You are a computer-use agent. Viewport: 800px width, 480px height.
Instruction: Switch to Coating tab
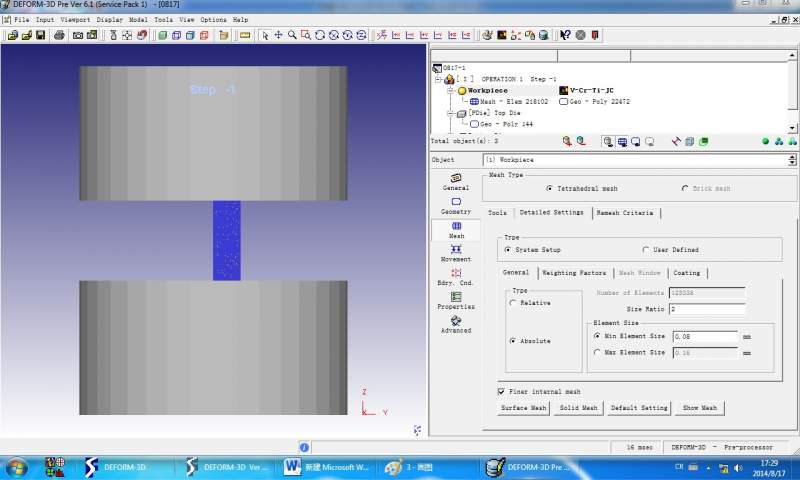tap(687, 273)
